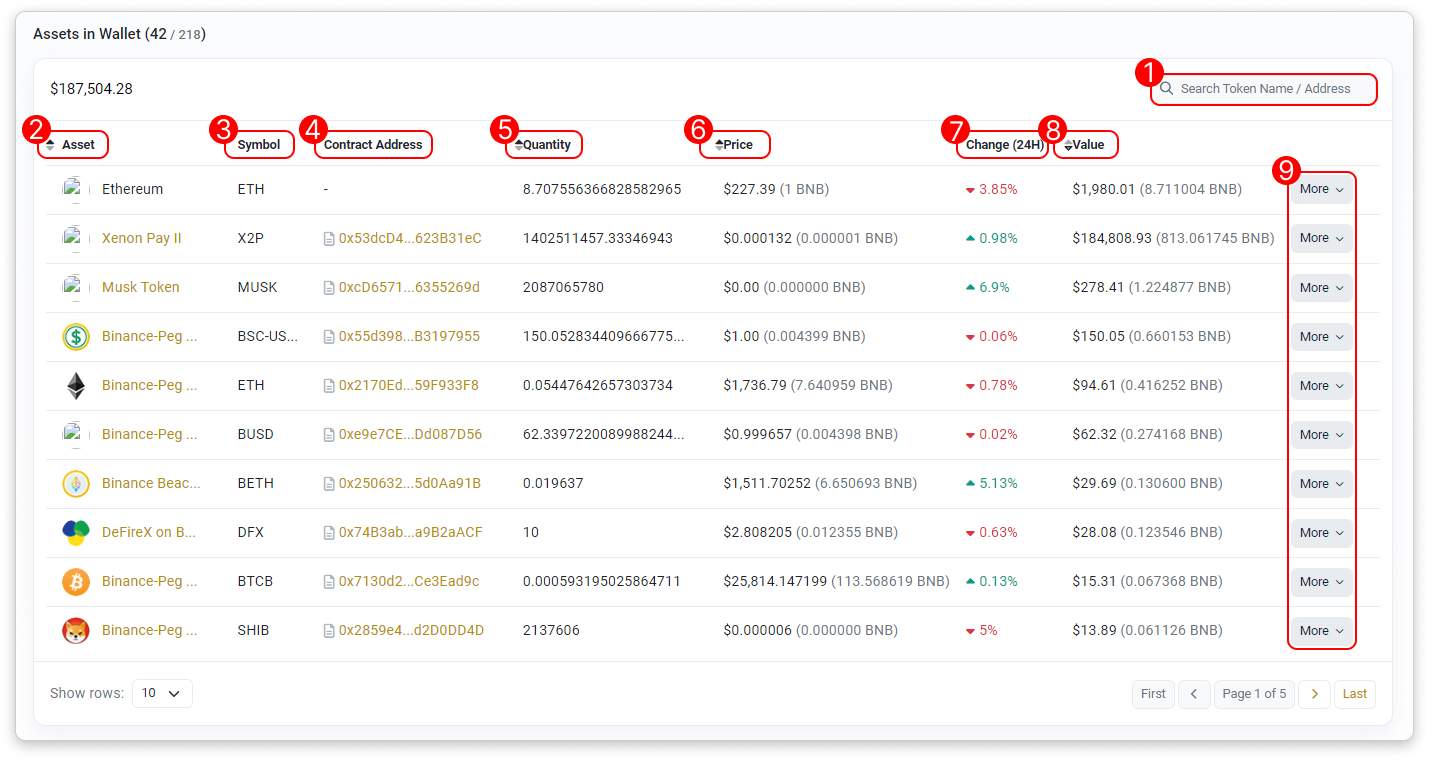Go to the next page arrow
The width and height of the screenshot is (1429, 760).
(1314, 694)
